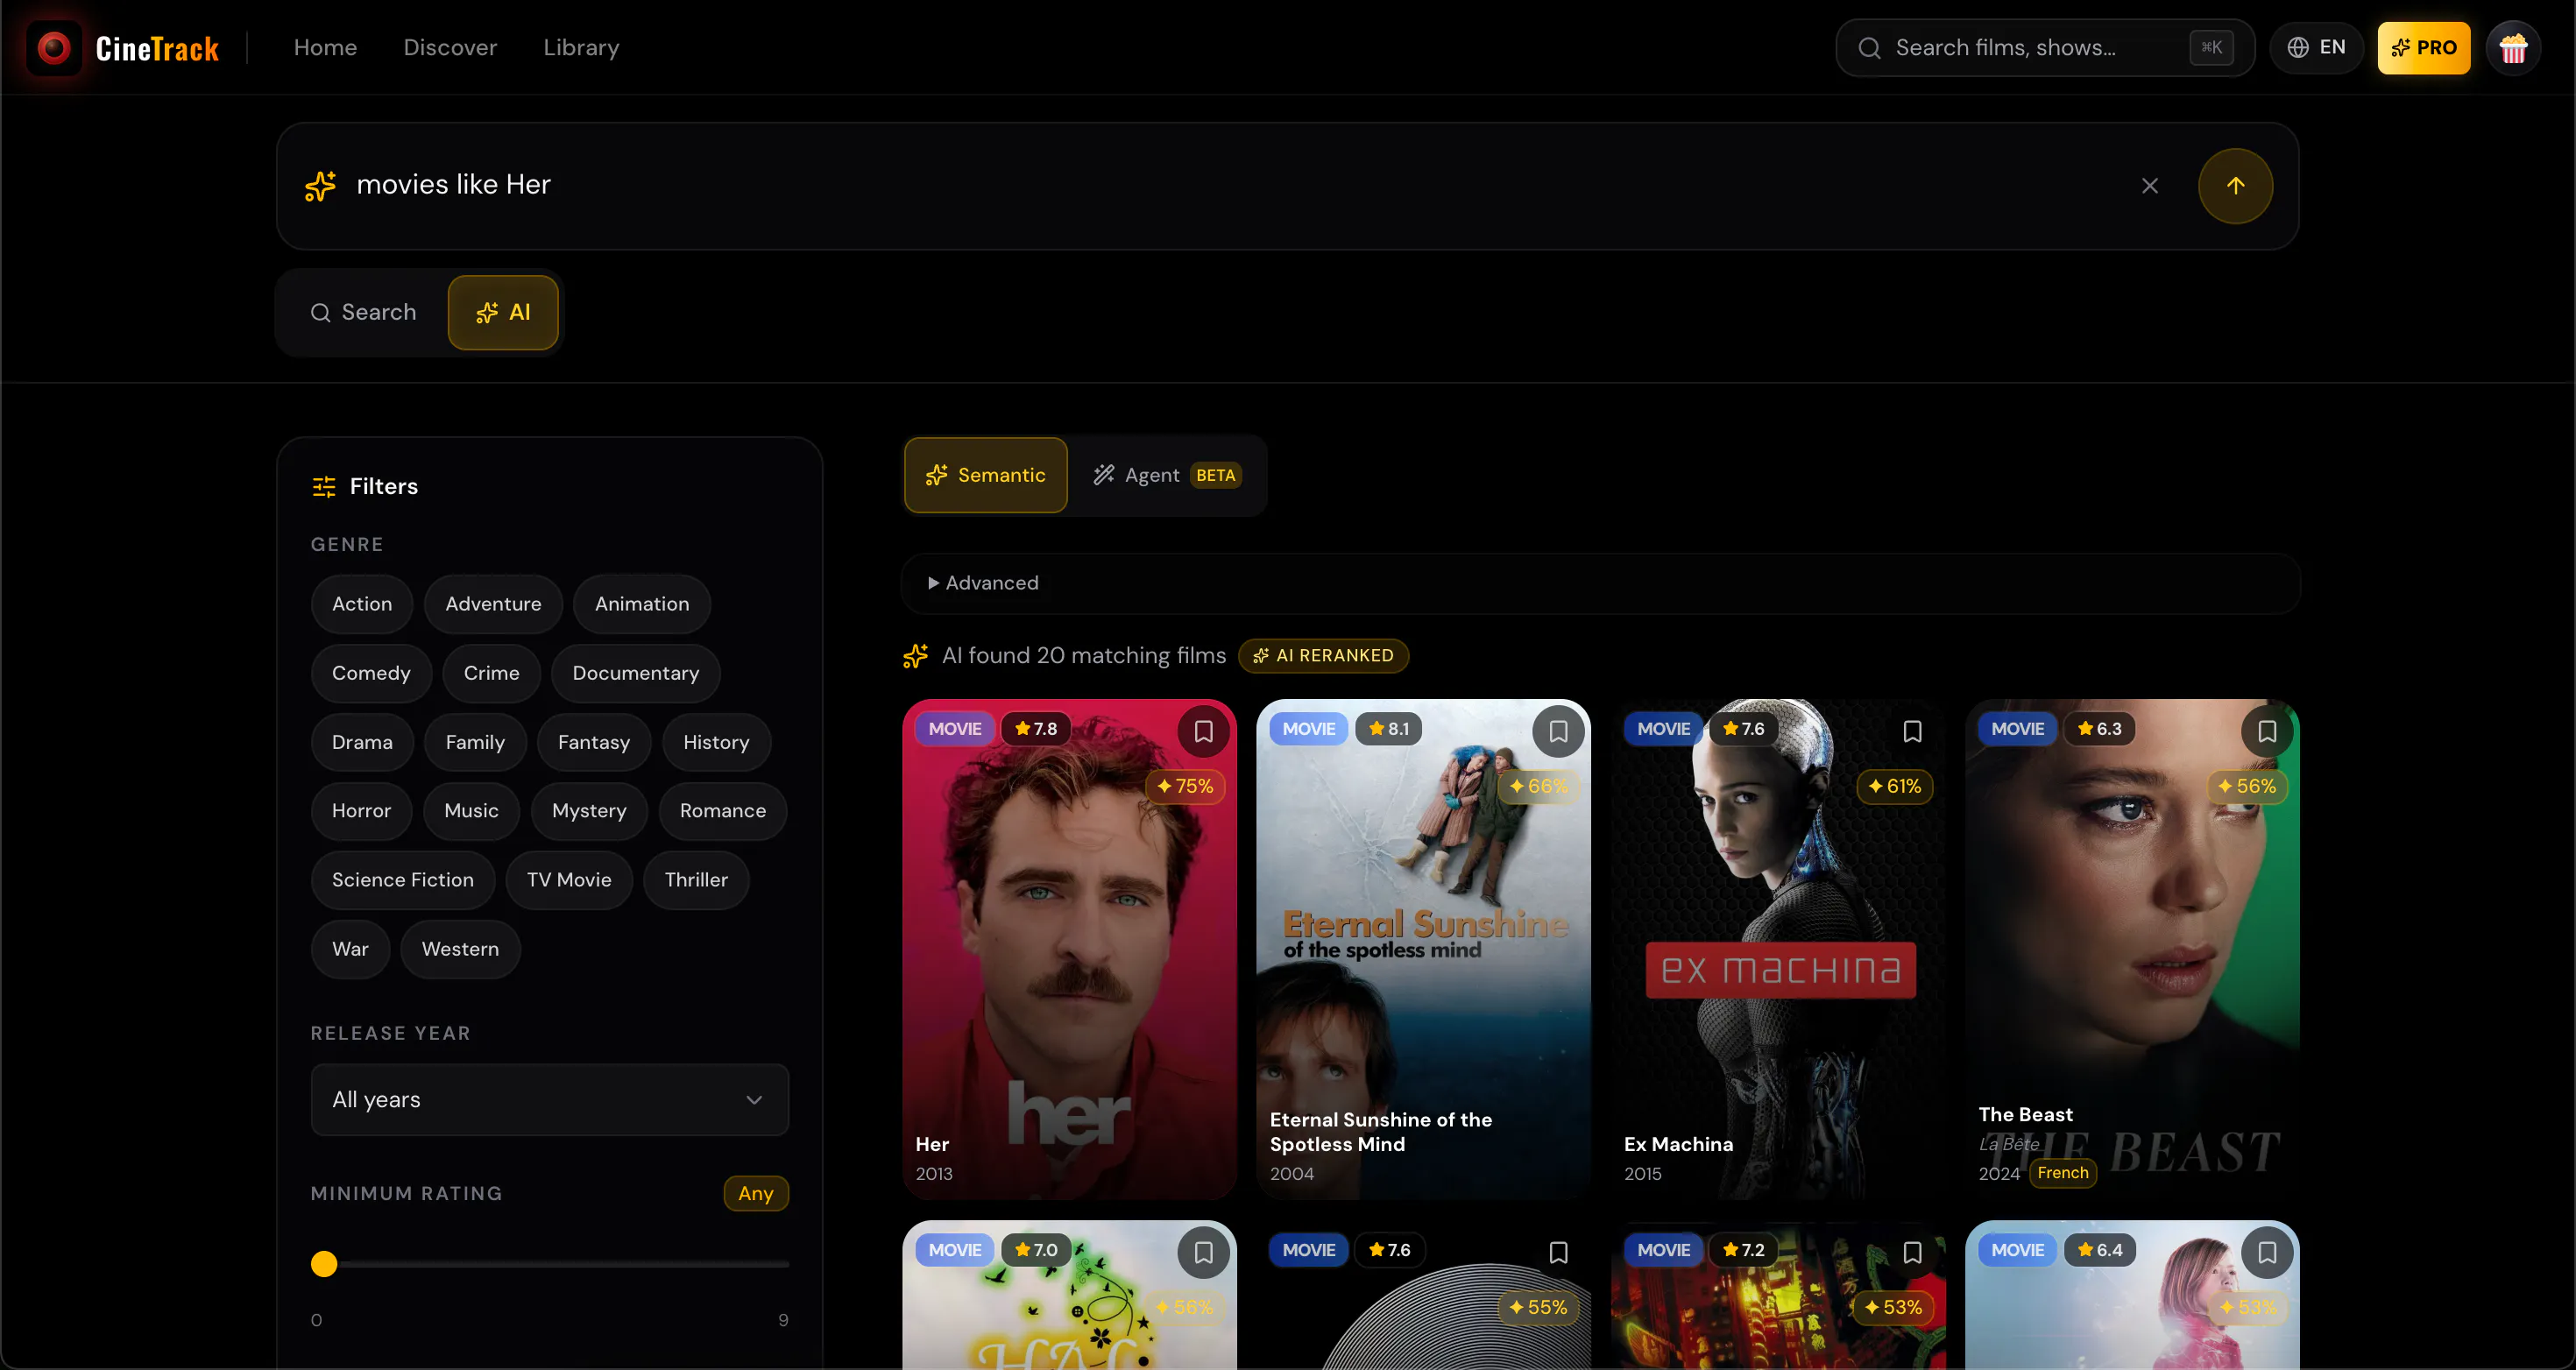Bookmark the movie Her

click(x=1203, y=731)
